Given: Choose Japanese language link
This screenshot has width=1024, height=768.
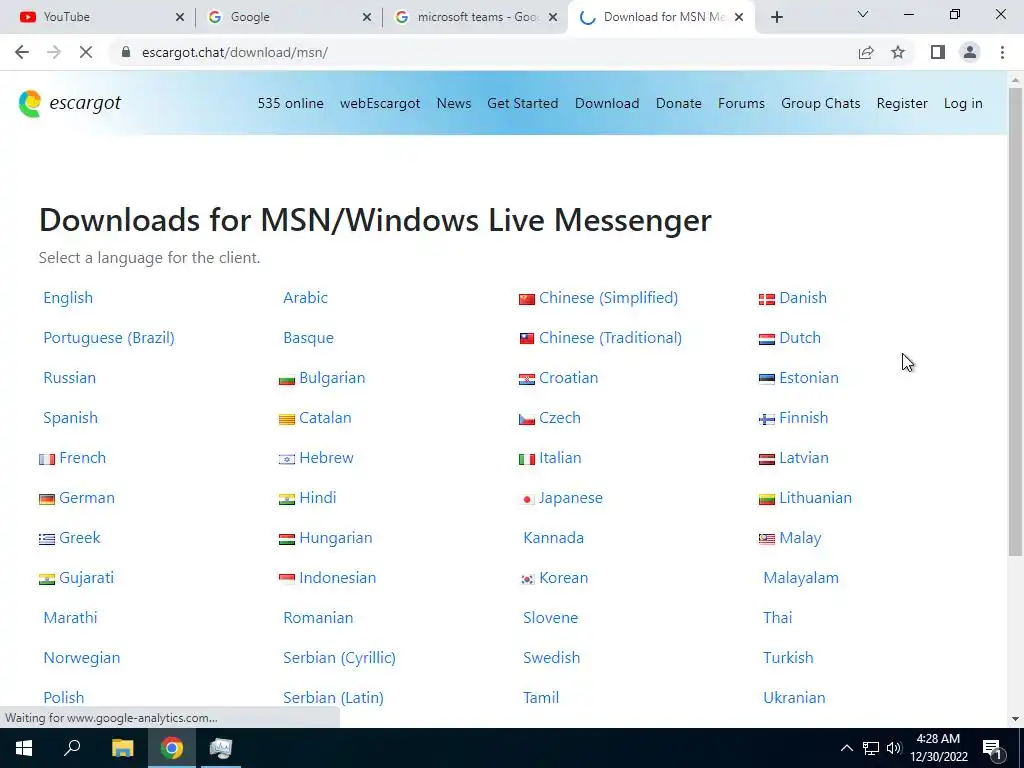Looking at the screenshot, I should [571, 498].
